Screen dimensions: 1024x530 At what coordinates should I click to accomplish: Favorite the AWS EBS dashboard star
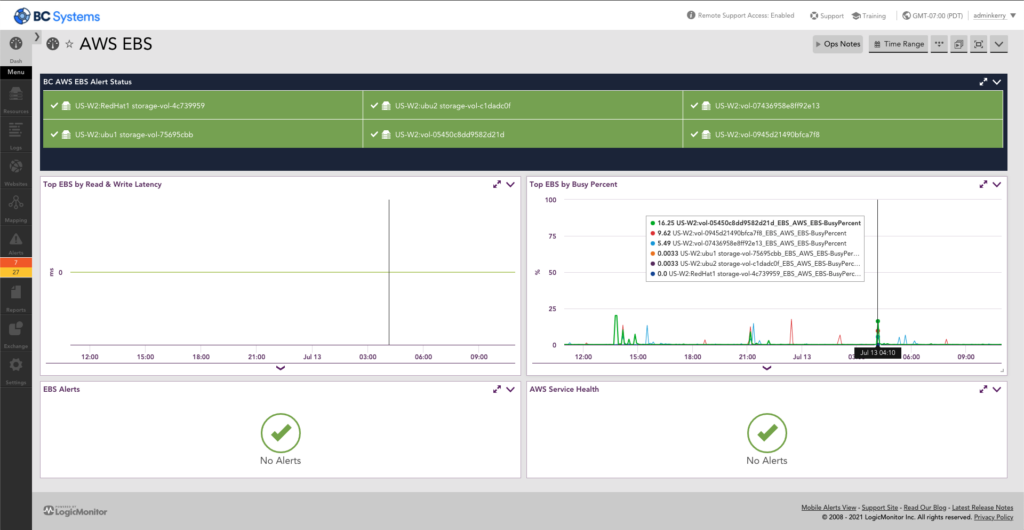point(69,44)
